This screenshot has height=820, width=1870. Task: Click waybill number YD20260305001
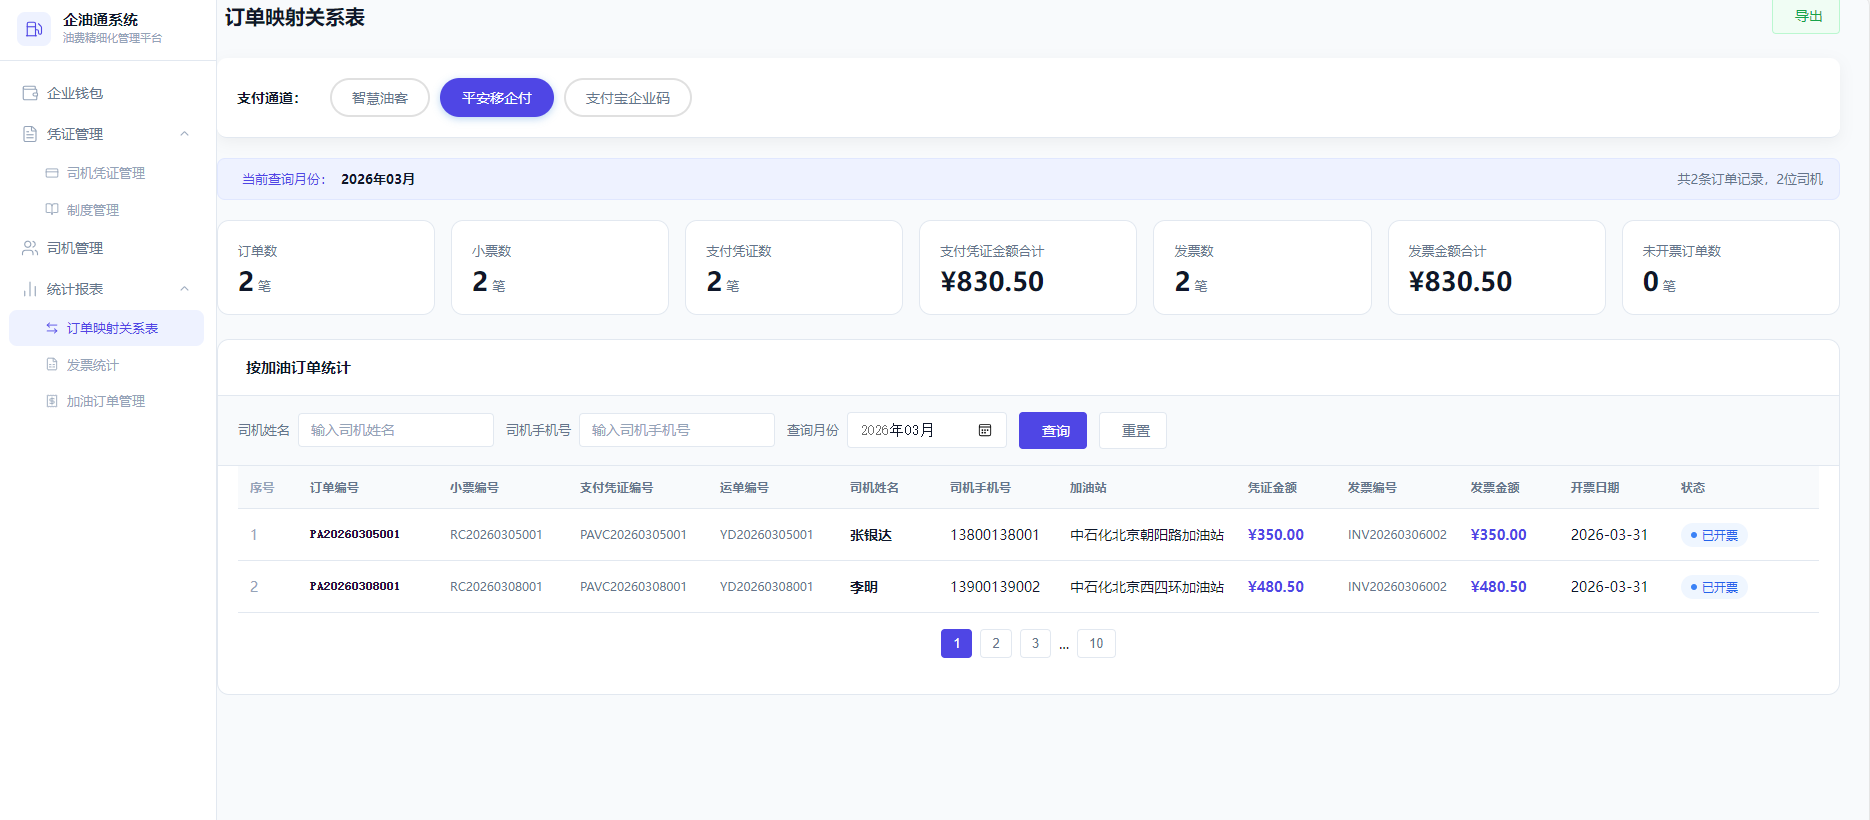pyautogui.click(x=766, y=535)
